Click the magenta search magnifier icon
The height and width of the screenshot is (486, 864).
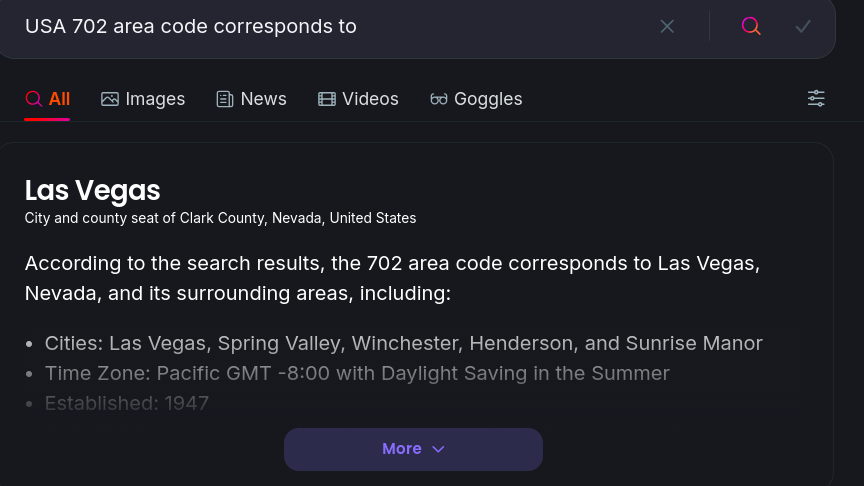click(x=750, y=26)
